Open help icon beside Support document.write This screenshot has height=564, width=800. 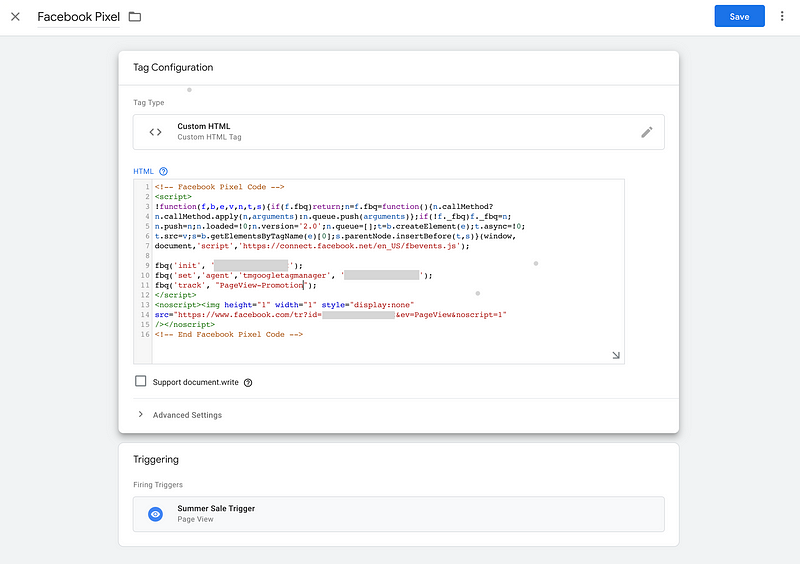(248, 383)
